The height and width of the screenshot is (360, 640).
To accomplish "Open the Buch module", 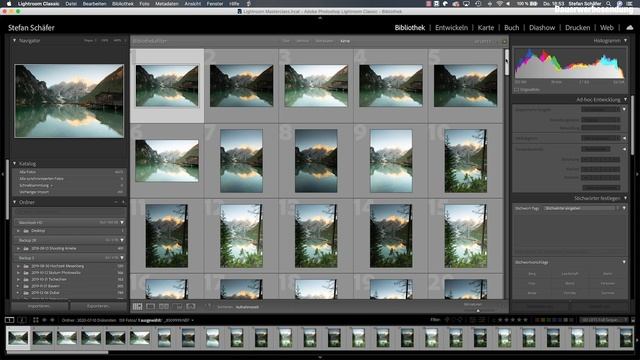I will tap(511, 28).
